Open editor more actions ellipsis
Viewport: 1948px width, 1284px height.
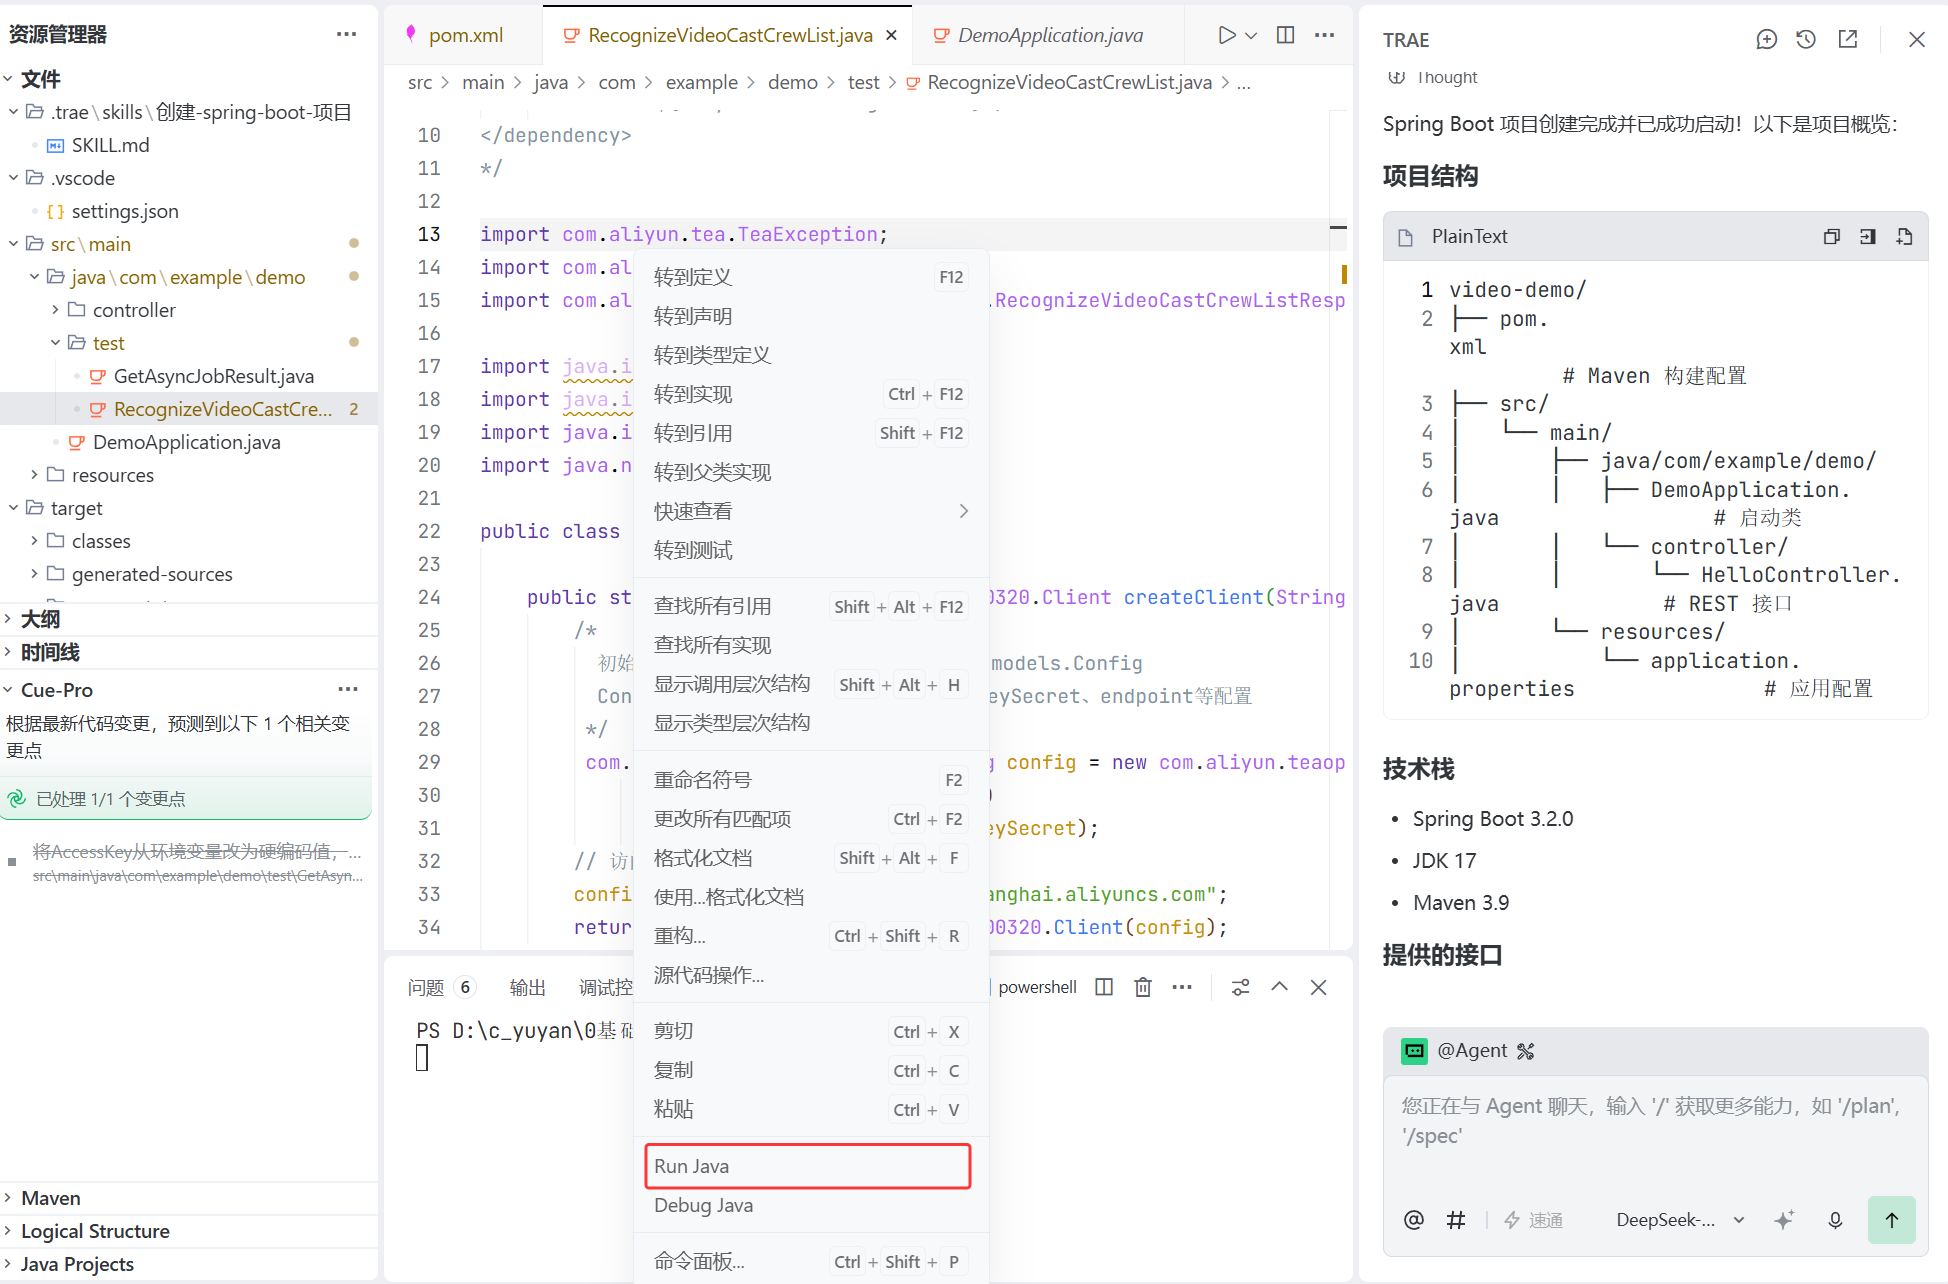pos(1325,35)
